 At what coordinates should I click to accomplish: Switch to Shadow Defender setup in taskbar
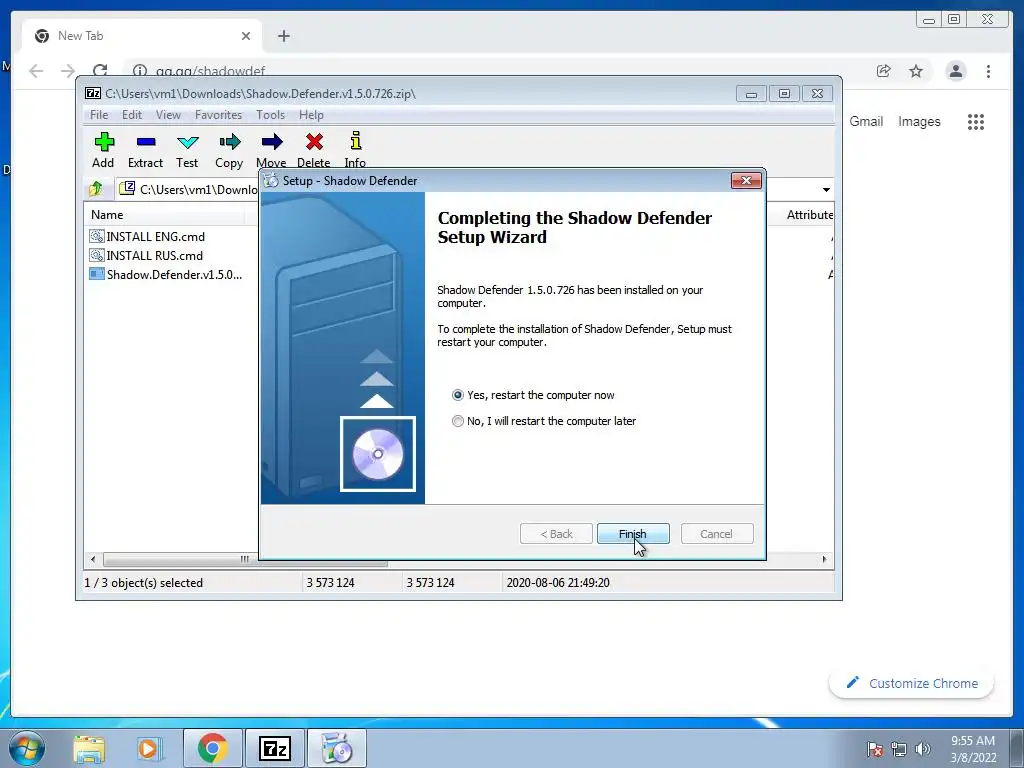(337, 748)
